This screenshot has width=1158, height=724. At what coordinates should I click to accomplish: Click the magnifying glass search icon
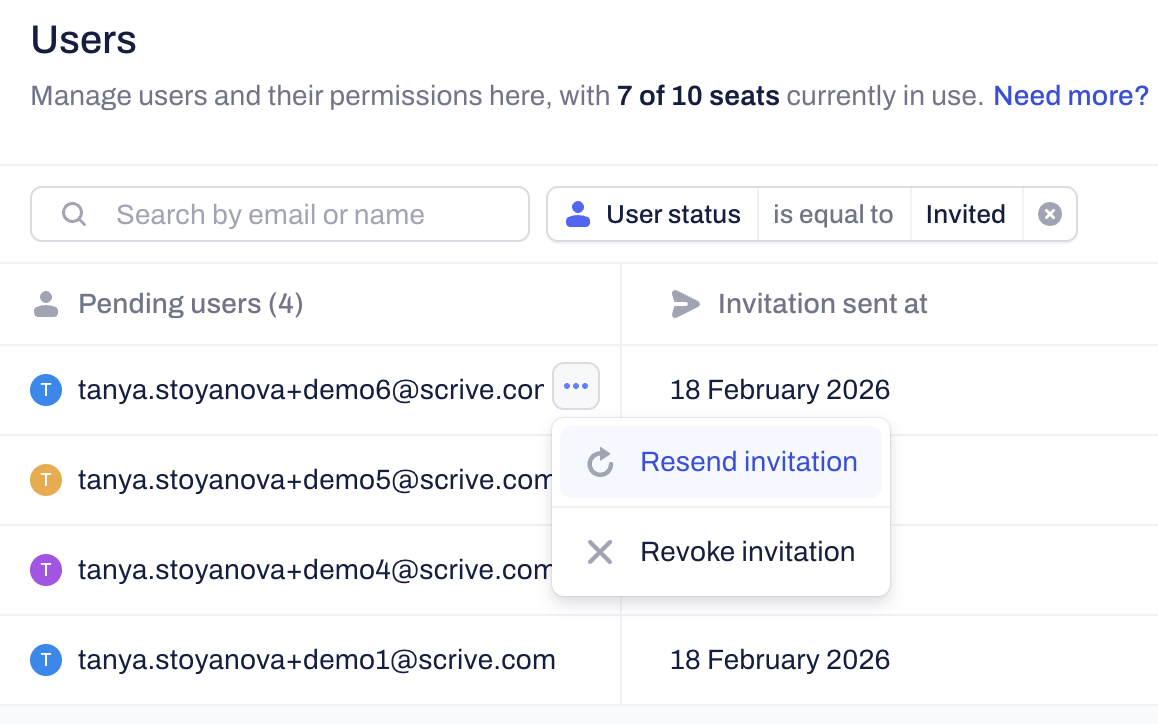click(74, 214)
